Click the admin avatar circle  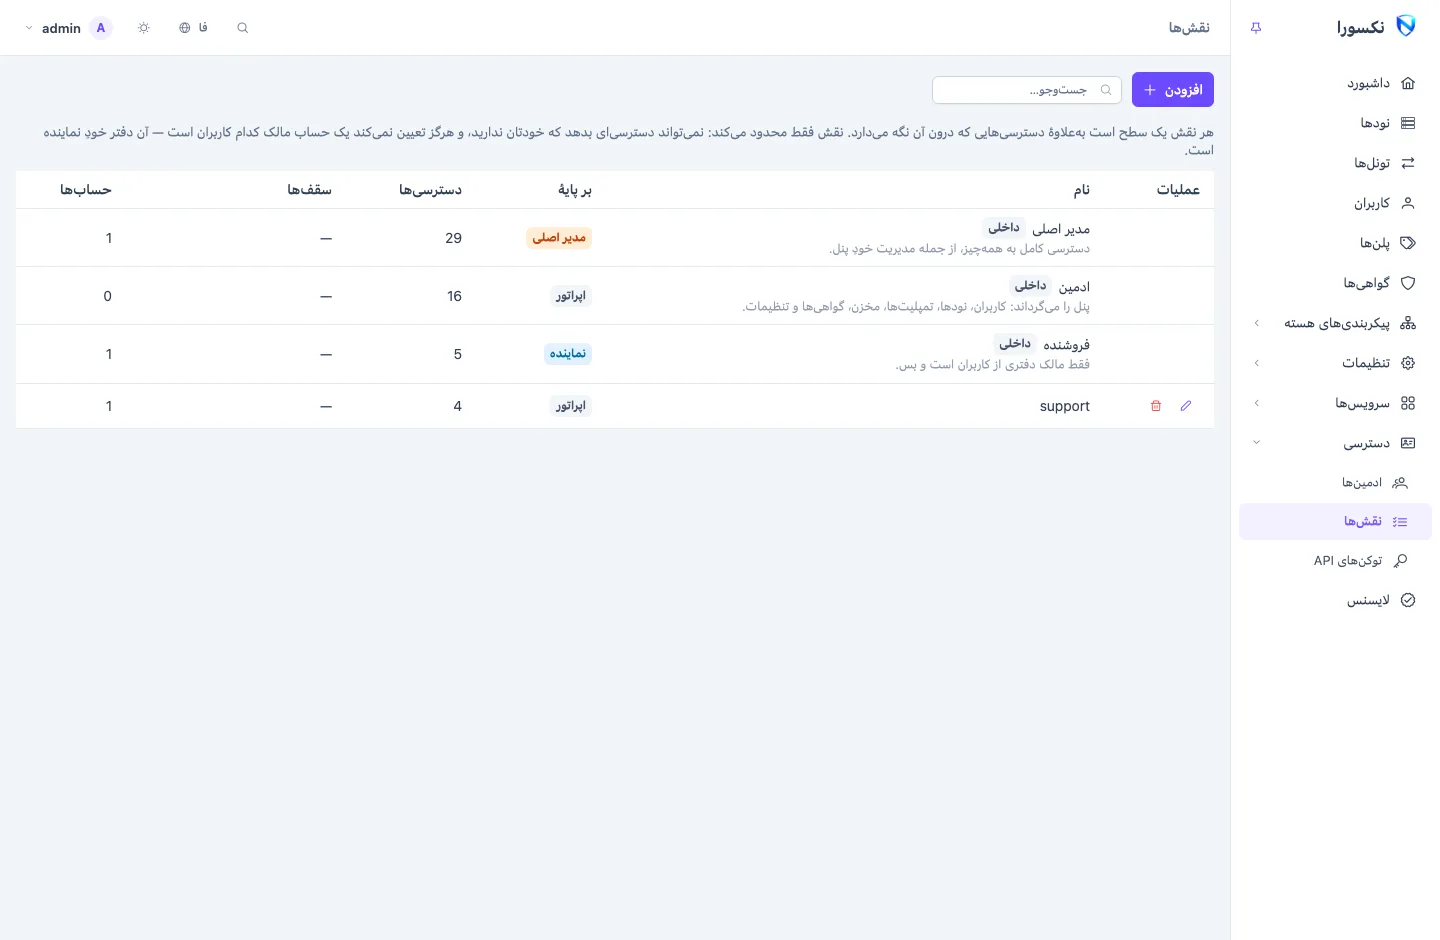[x=101, y=28]
